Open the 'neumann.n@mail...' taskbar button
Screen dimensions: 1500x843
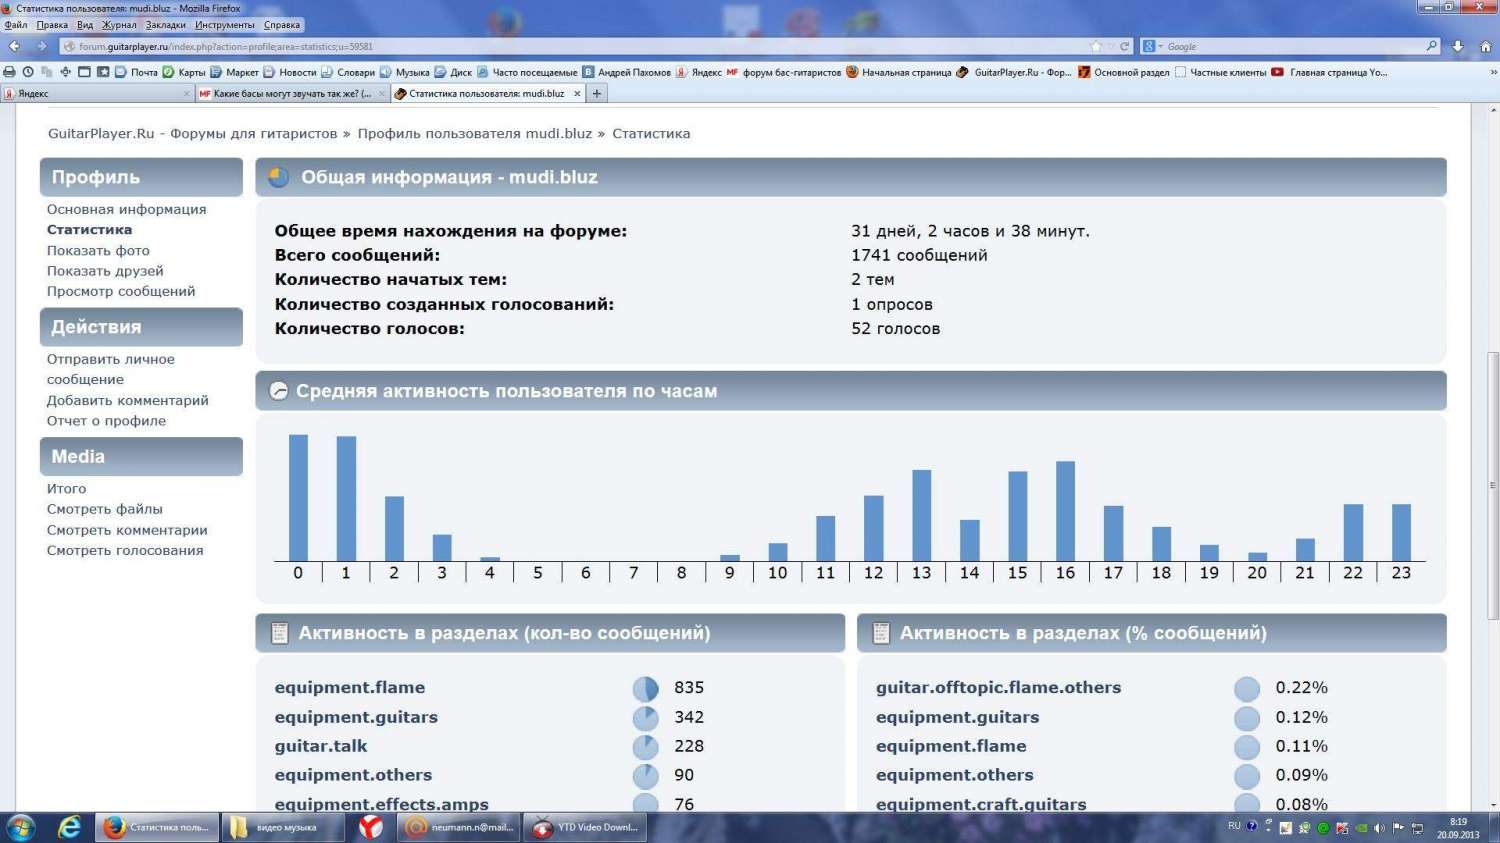tap(459, 827)
